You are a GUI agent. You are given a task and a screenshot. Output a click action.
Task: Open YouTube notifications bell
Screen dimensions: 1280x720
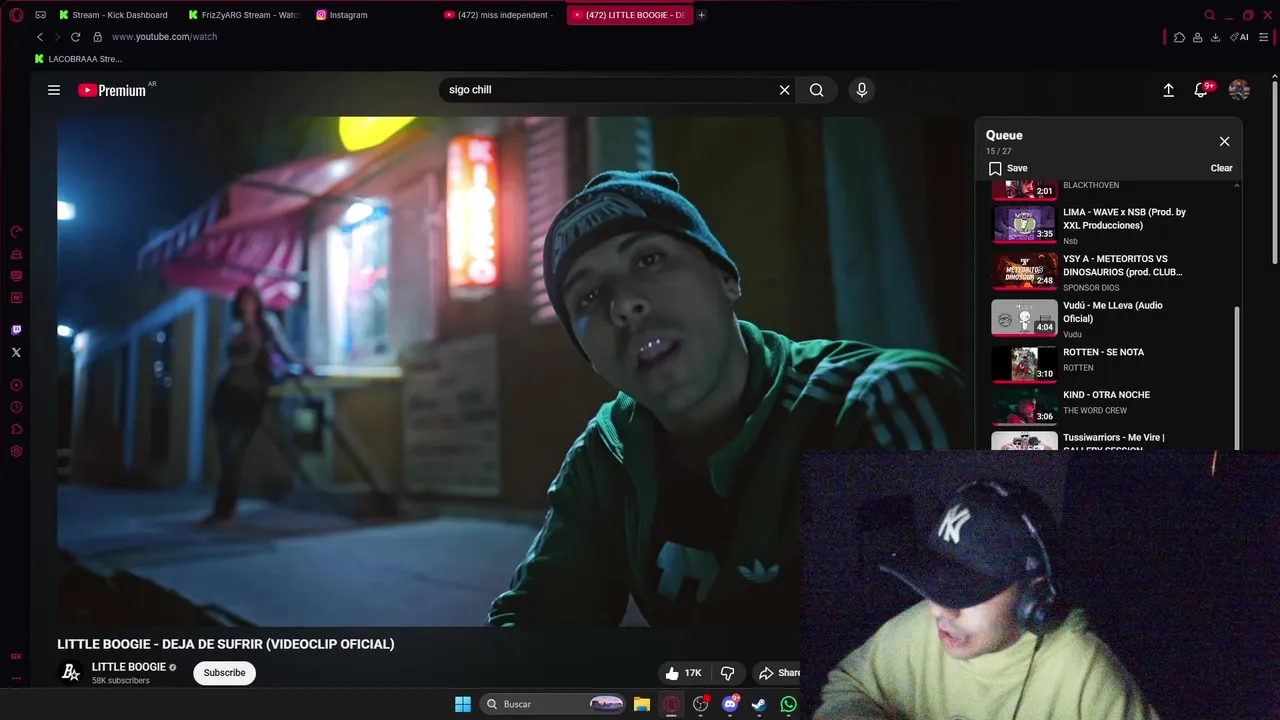pyautogui.click(x=1202, y=90)
